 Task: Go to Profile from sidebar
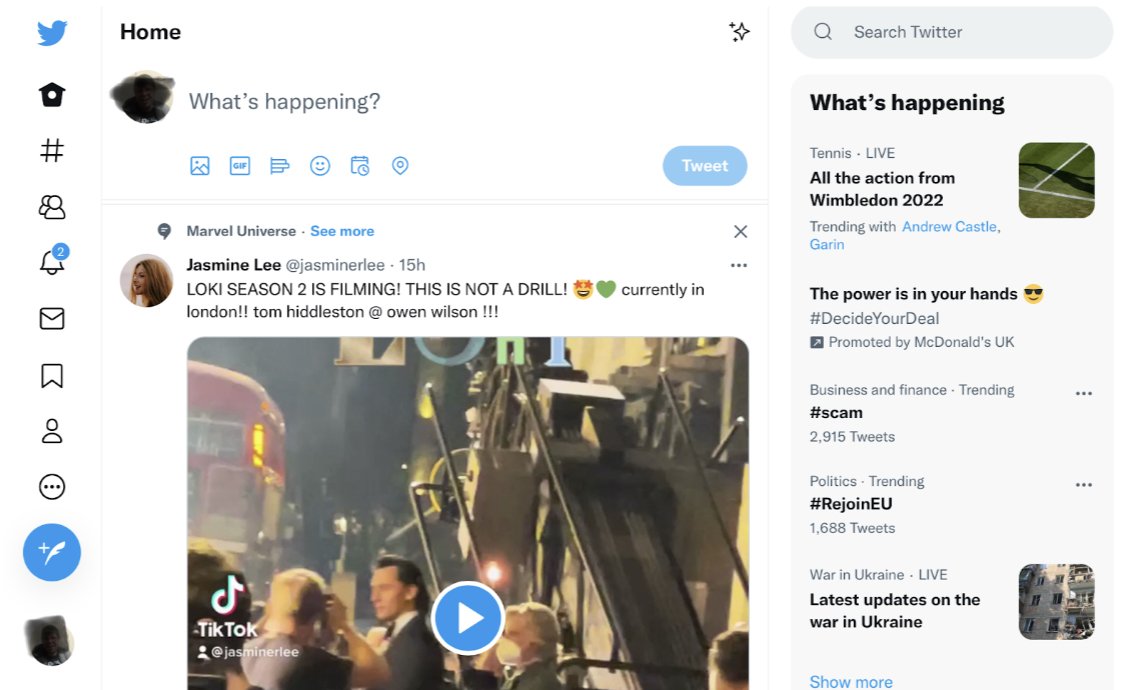point(51,431)
